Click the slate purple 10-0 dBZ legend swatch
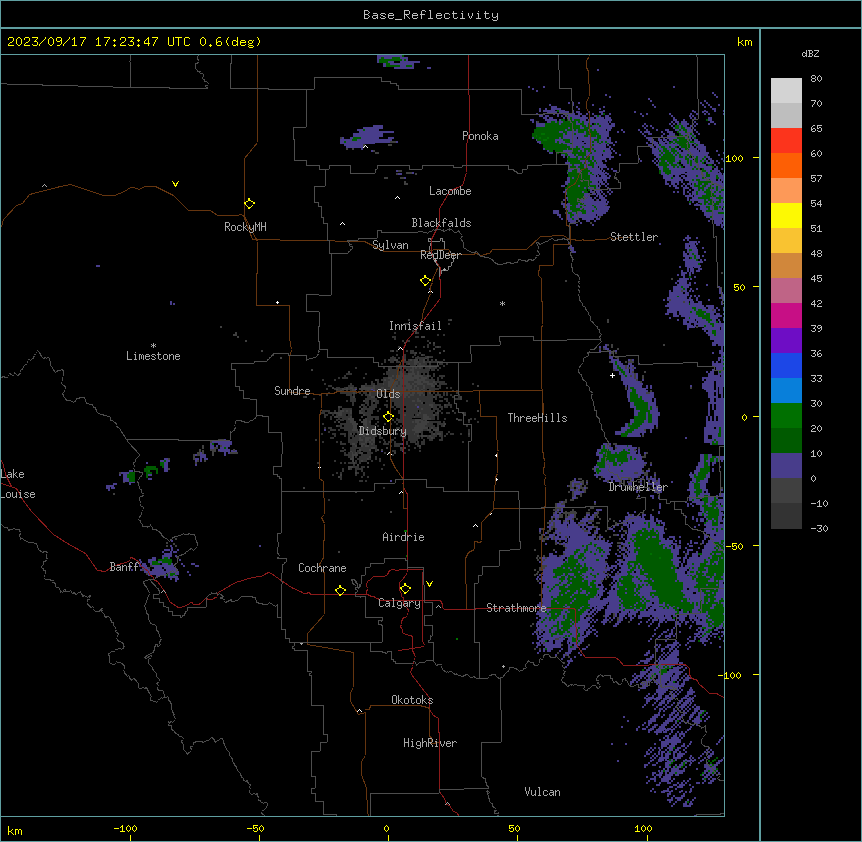The height and width of the screenshot is (842, 862). point(786,466)
